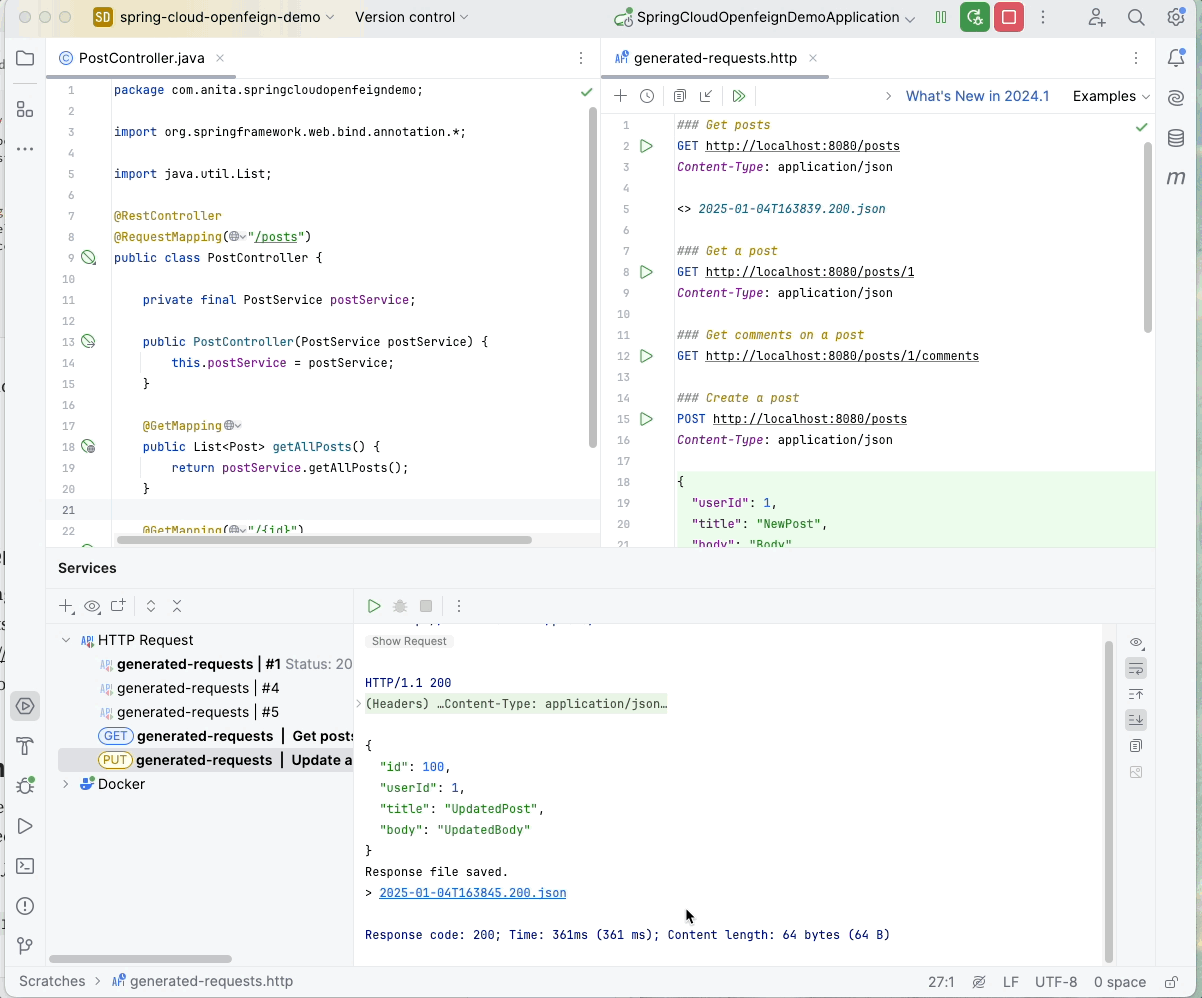The width and height of the screenshot is (1202, 998).
Task: Open the 0 space indent settings
Action: click(1120, 982)
